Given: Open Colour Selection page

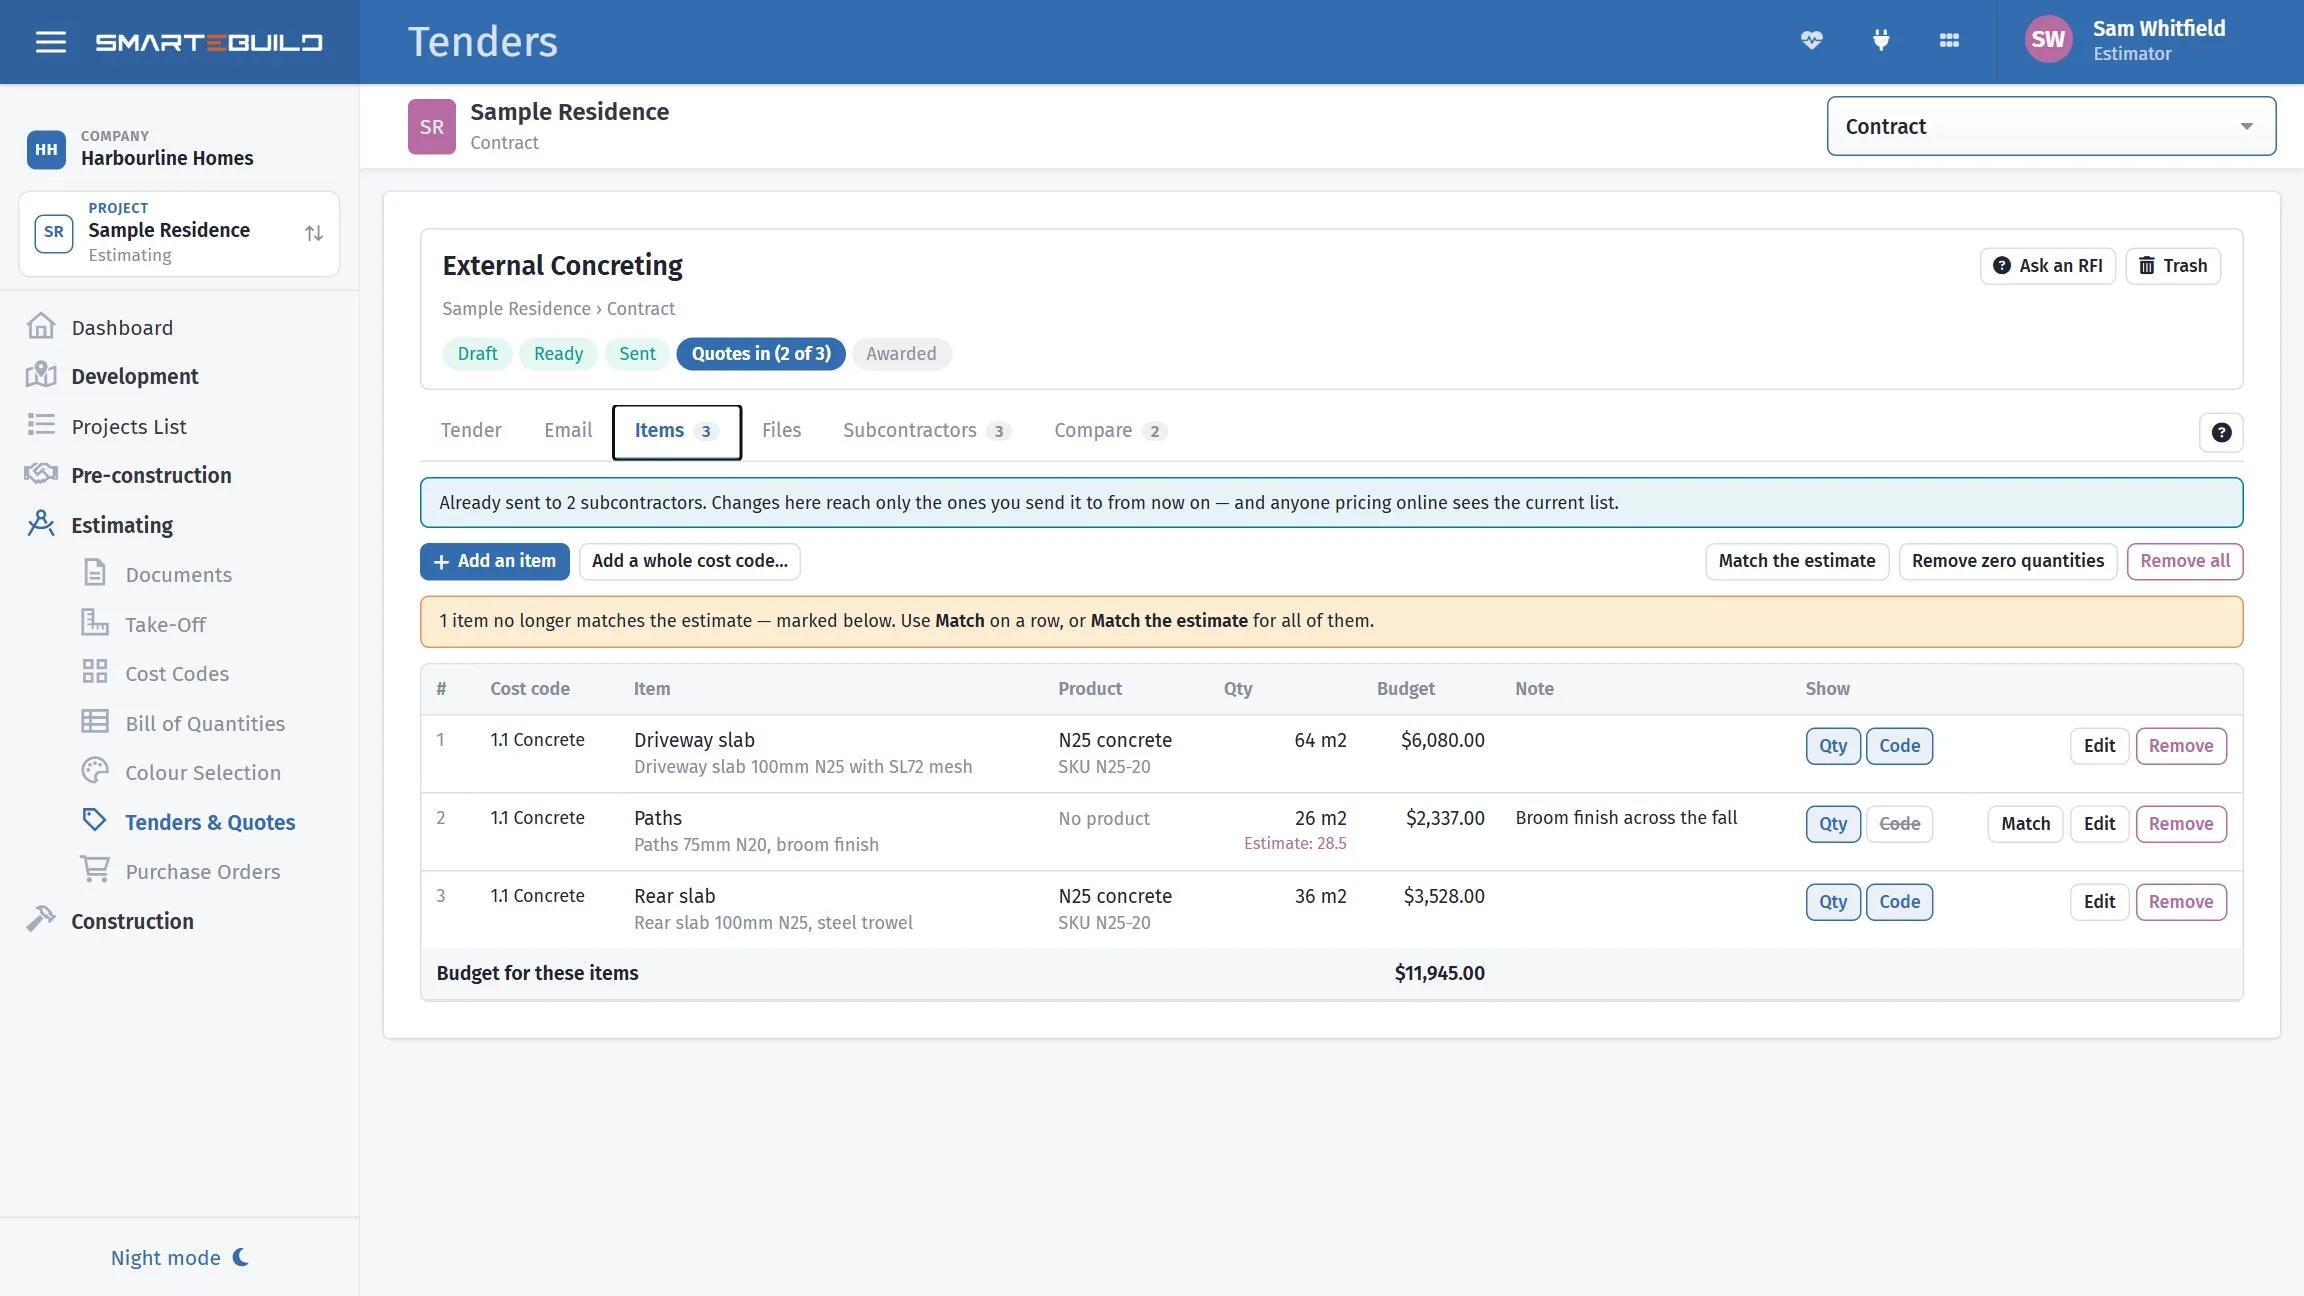Looking at the screenshot, I should pos(203,772).
